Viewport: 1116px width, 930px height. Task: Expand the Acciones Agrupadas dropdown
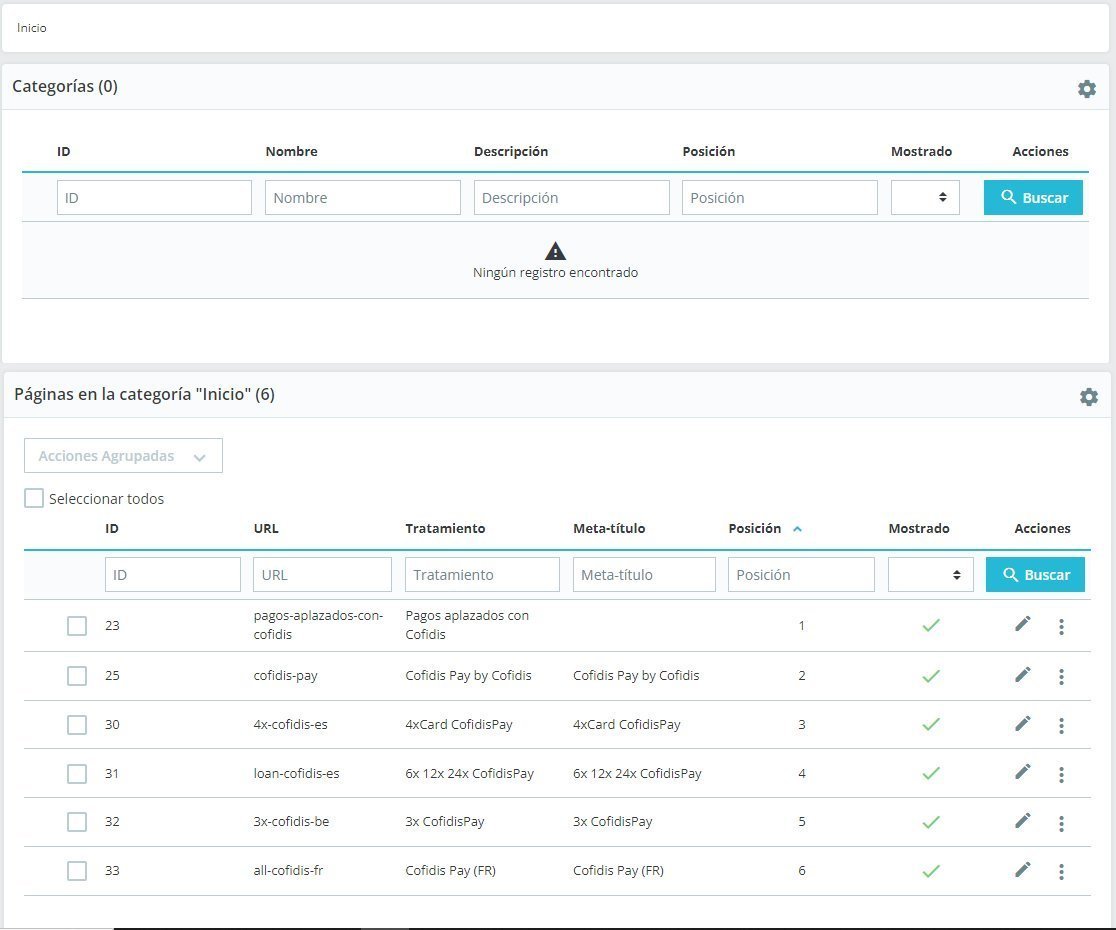(123, 456)
